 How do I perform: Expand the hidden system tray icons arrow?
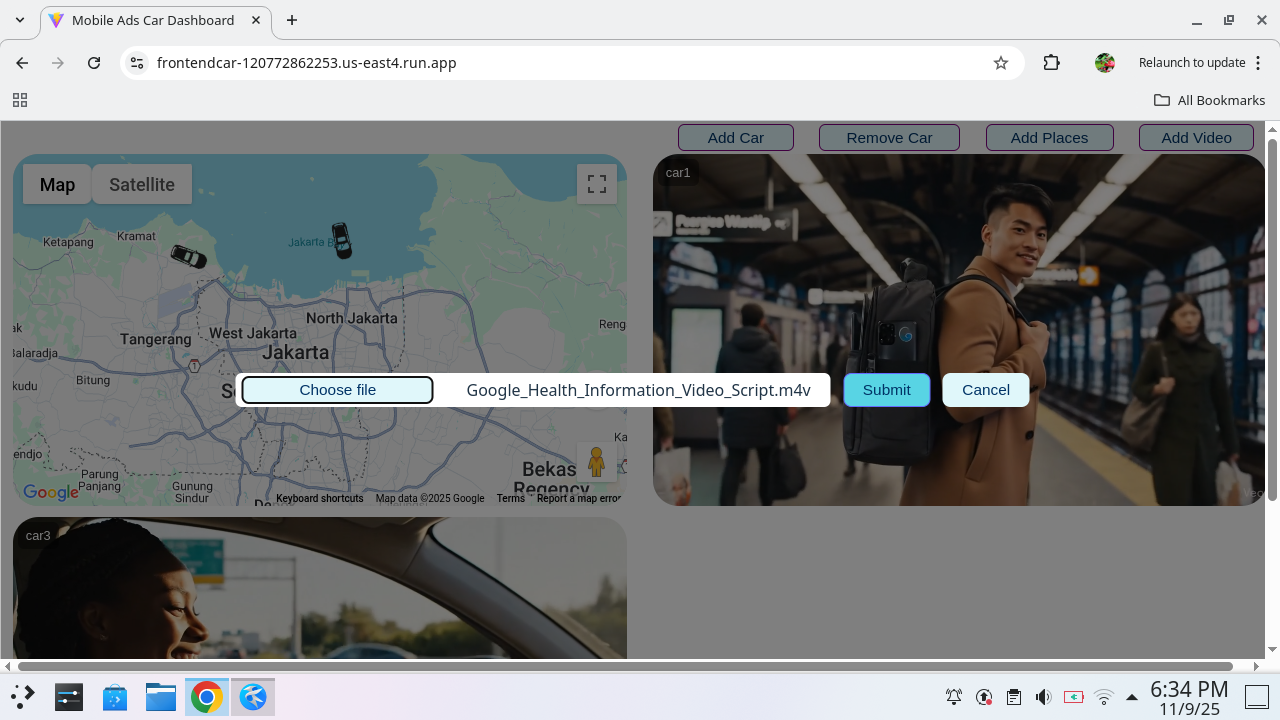pos(1132,696)
